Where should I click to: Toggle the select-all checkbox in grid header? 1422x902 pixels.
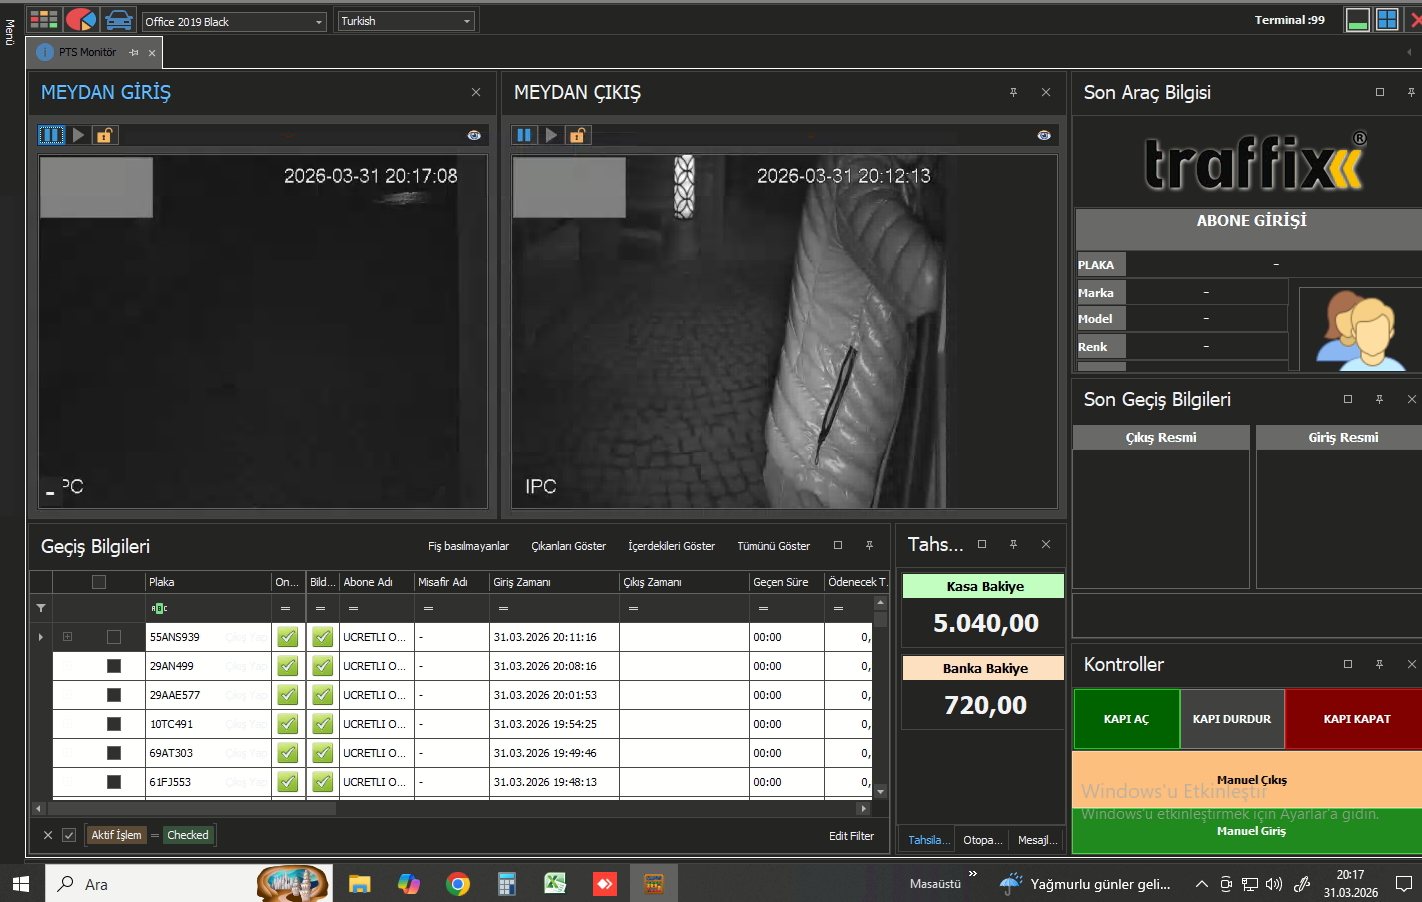point(99,582)
